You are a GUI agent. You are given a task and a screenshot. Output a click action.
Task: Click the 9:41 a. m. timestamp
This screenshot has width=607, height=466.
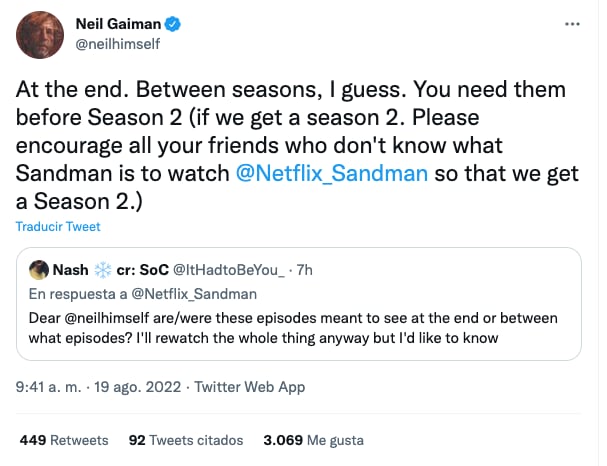coord(50,386)
